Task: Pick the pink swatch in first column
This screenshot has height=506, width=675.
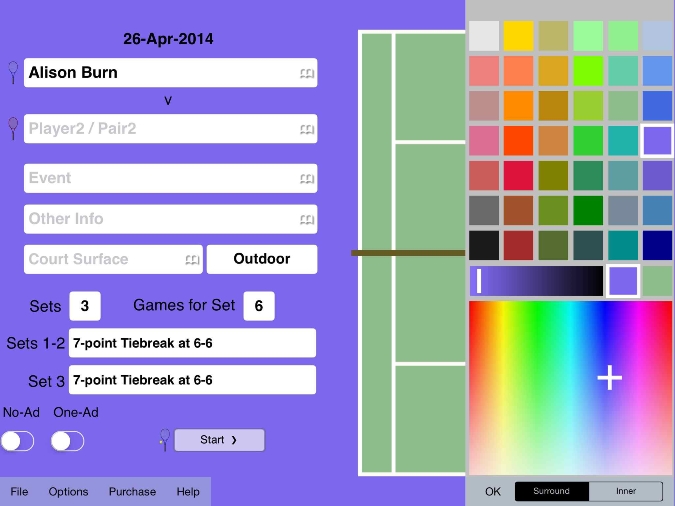Action: tap(484, 140)
